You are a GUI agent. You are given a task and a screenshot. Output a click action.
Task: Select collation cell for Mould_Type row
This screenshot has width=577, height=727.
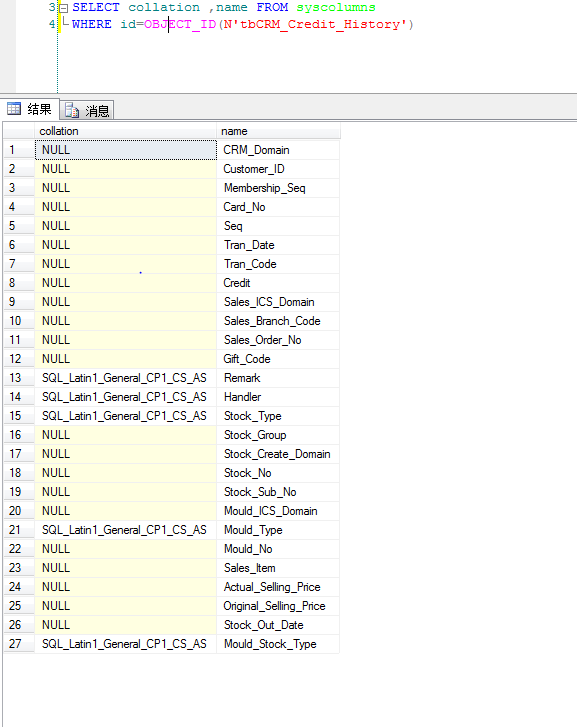(125, 530)
